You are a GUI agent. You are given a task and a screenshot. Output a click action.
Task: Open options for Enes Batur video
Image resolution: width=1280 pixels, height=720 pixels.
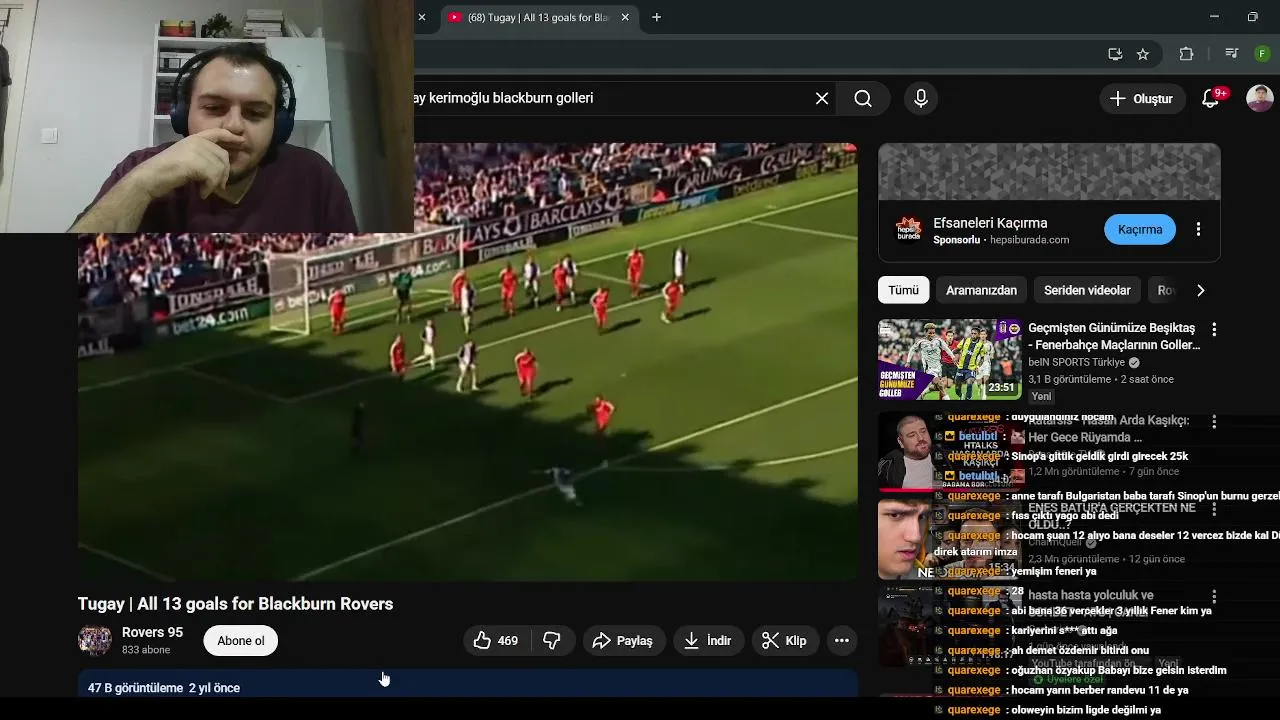point(1213,509)
